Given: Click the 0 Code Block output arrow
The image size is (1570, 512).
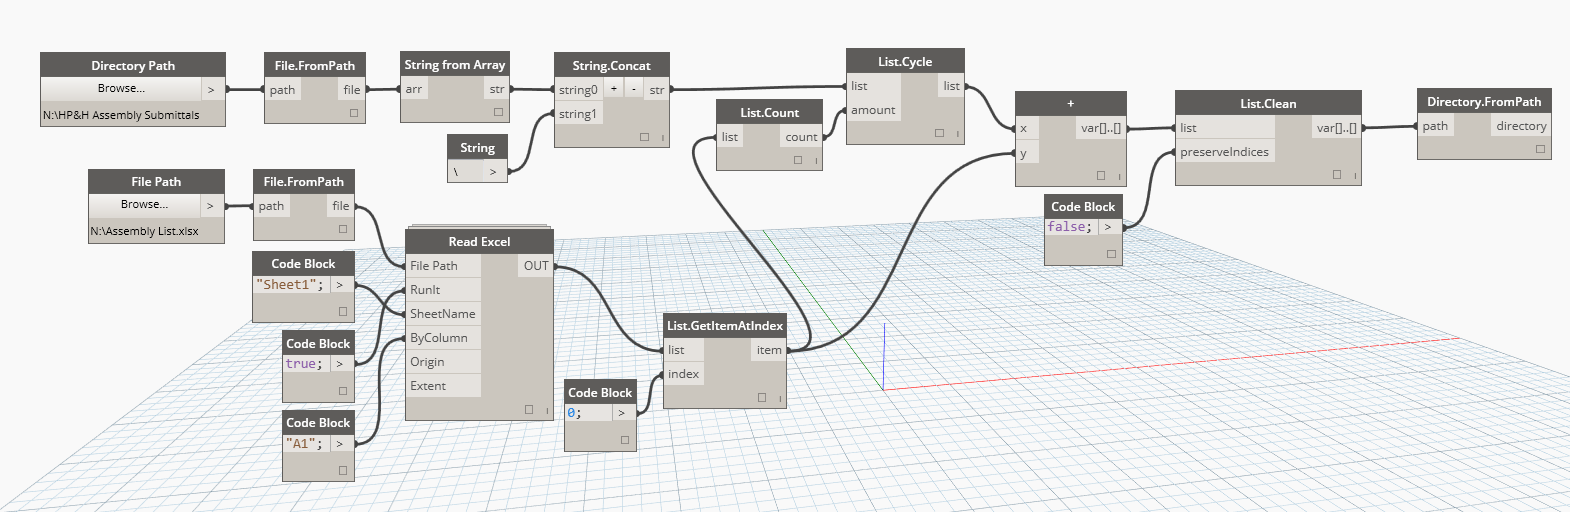Looking at the screenshot, I should (x=622, y=413).
